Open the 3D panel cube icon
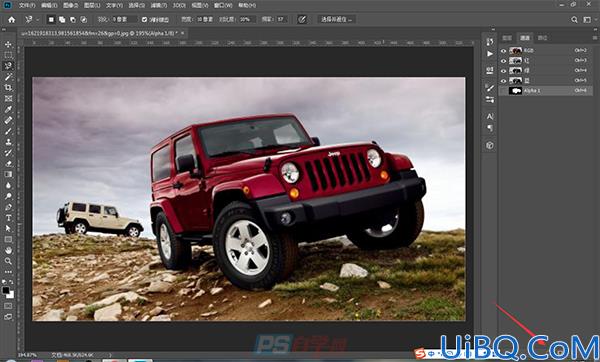The height and width of the screenshot is (362, 600). (x=490, y=145)
